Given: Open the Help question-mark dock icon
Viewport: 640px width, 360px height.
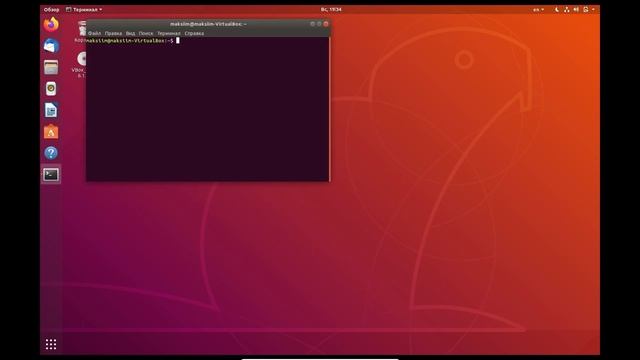Looking at the screenshot, I should [x=51, y=153].
